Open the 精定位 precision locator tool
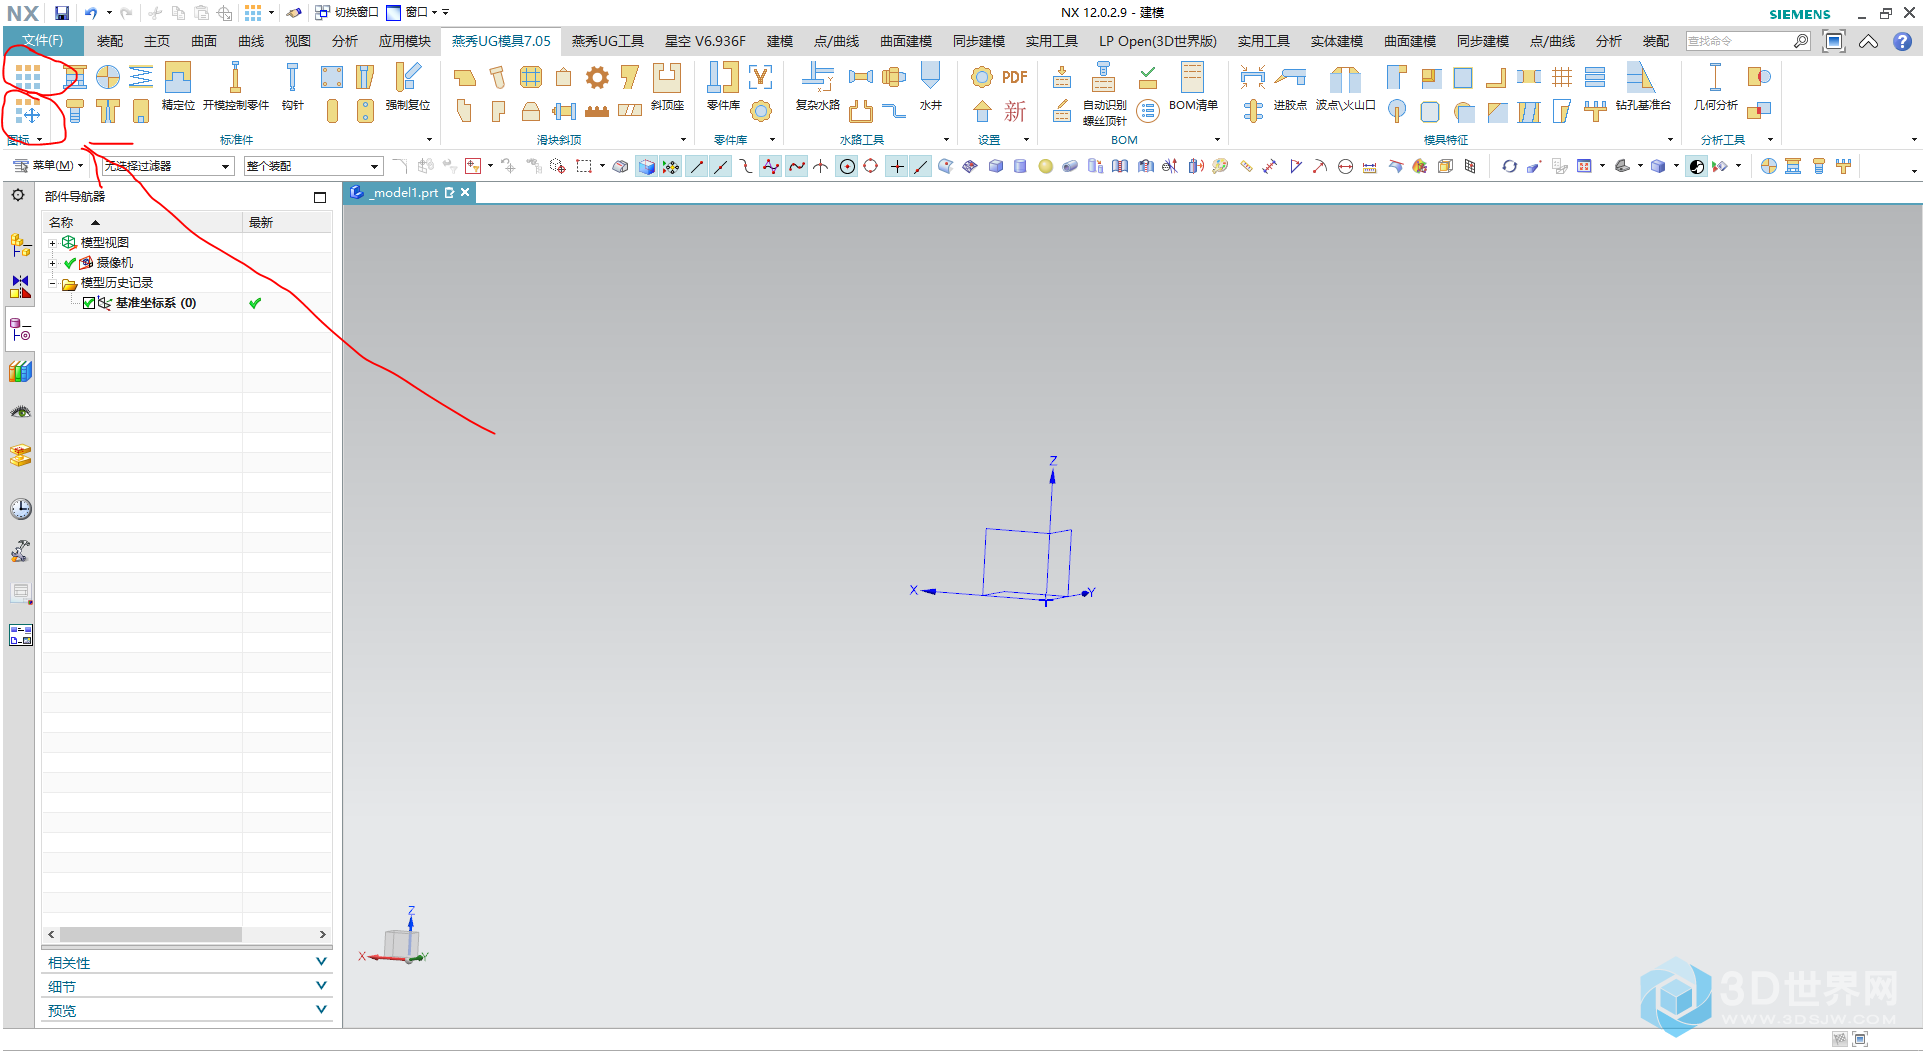The height and width of the screenshot is (1051, 1923). [178, 86]
